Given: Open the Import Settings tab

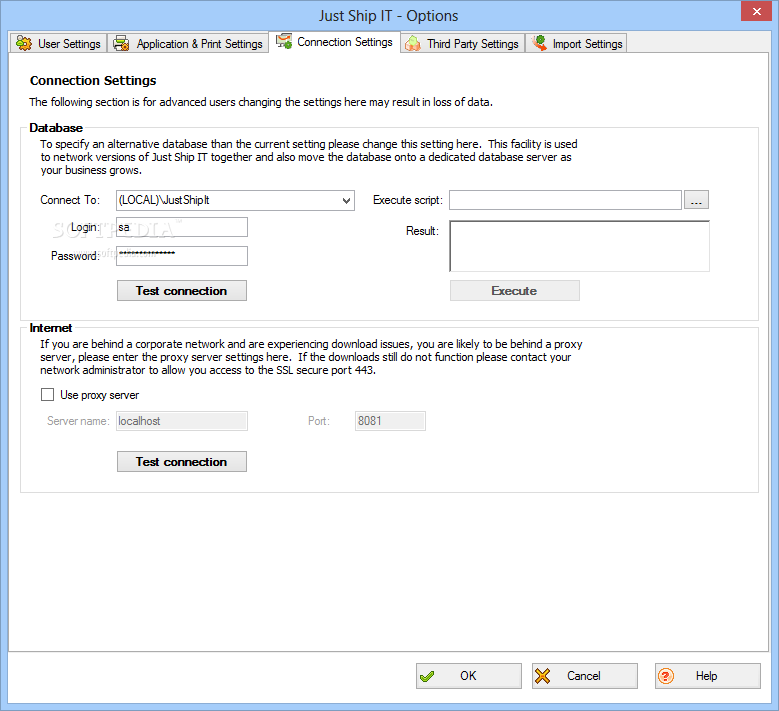Looking at the screenshot, I should point(576,44).
